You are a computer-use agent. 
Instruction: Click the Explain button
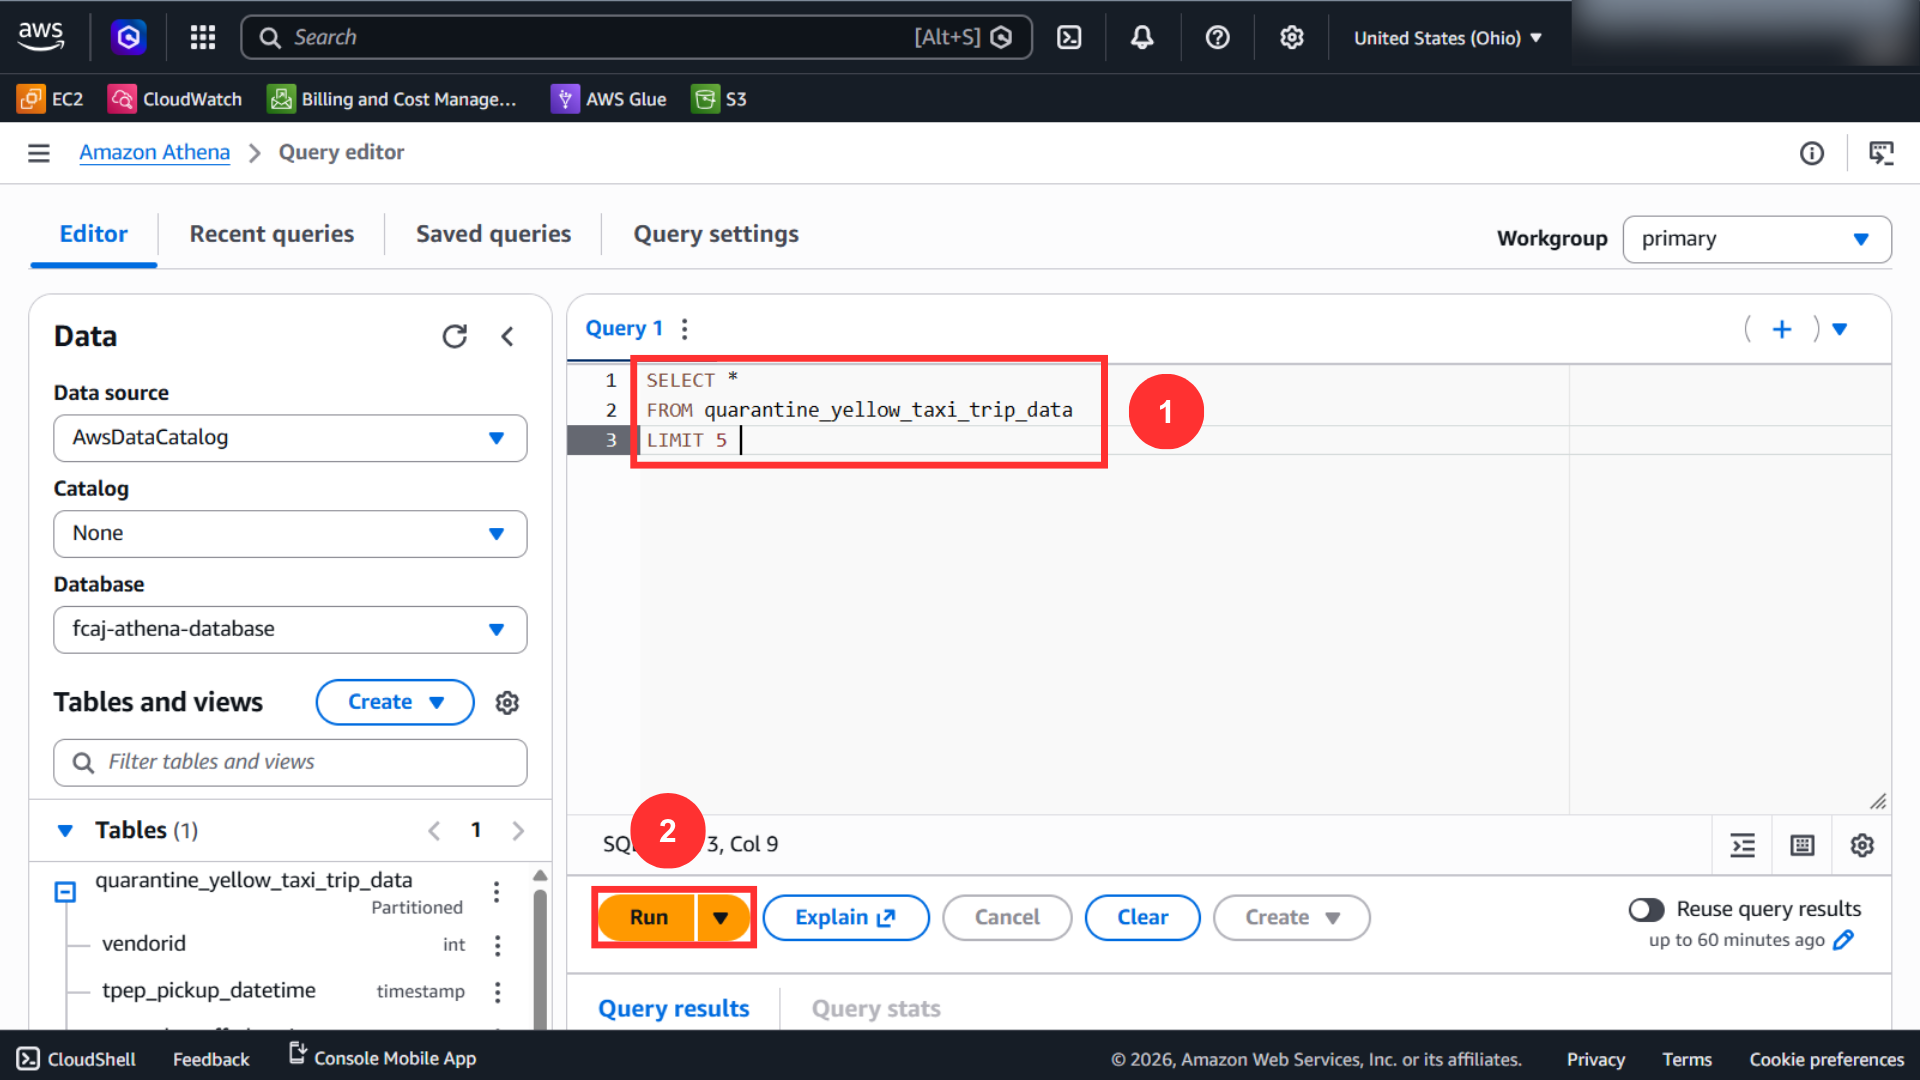coord(846,918)
